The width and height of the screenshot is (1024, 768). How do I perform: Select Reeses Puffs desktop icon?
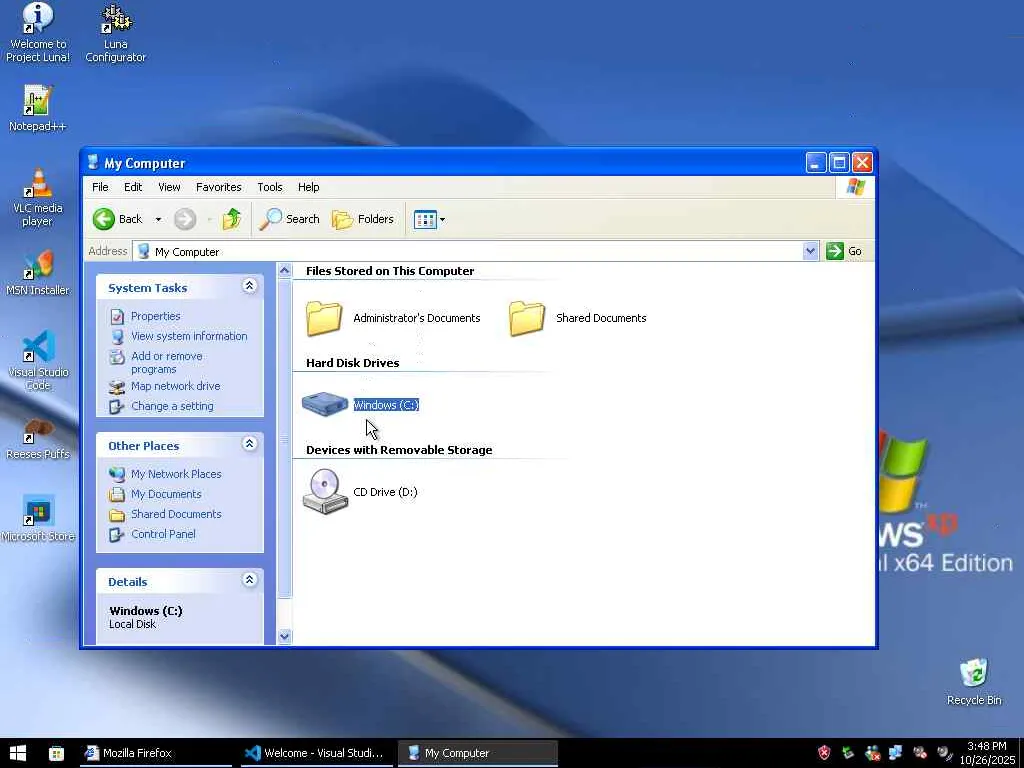(x=37, y=439)
